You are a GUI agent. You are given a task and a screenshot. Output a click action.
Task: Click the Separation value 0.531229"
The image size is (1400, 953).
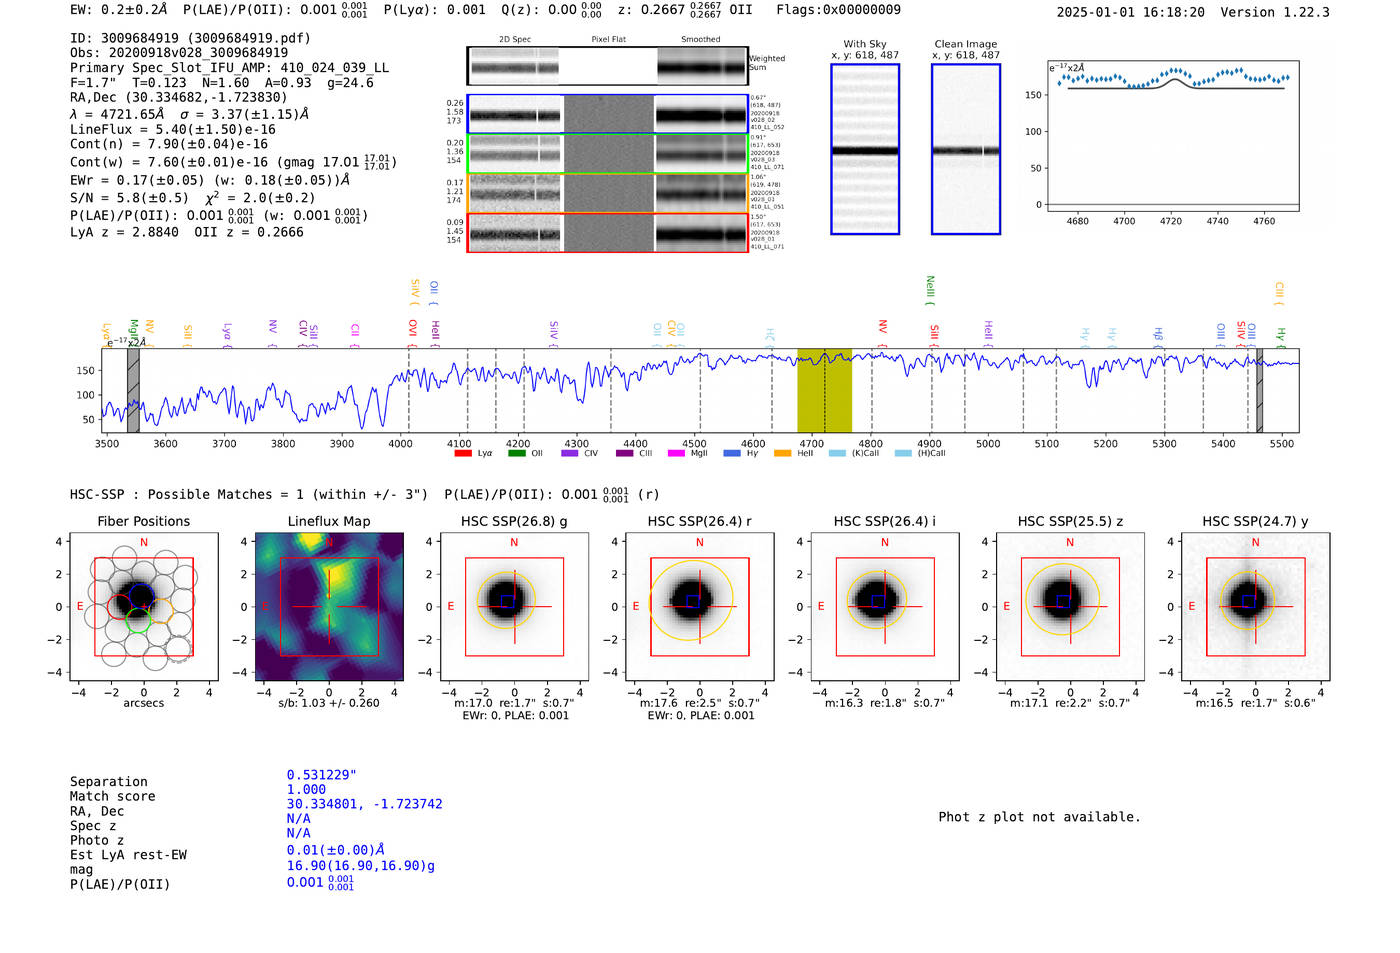[x=322, y=775]
